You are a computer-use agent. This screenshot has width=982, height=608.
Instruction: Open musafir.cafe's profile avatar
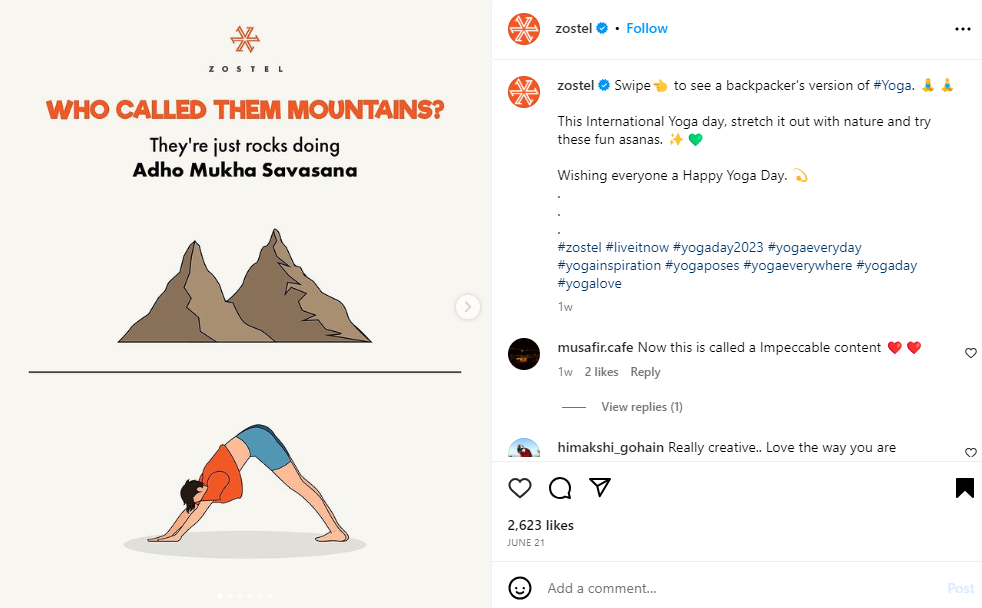coord(524,353)
